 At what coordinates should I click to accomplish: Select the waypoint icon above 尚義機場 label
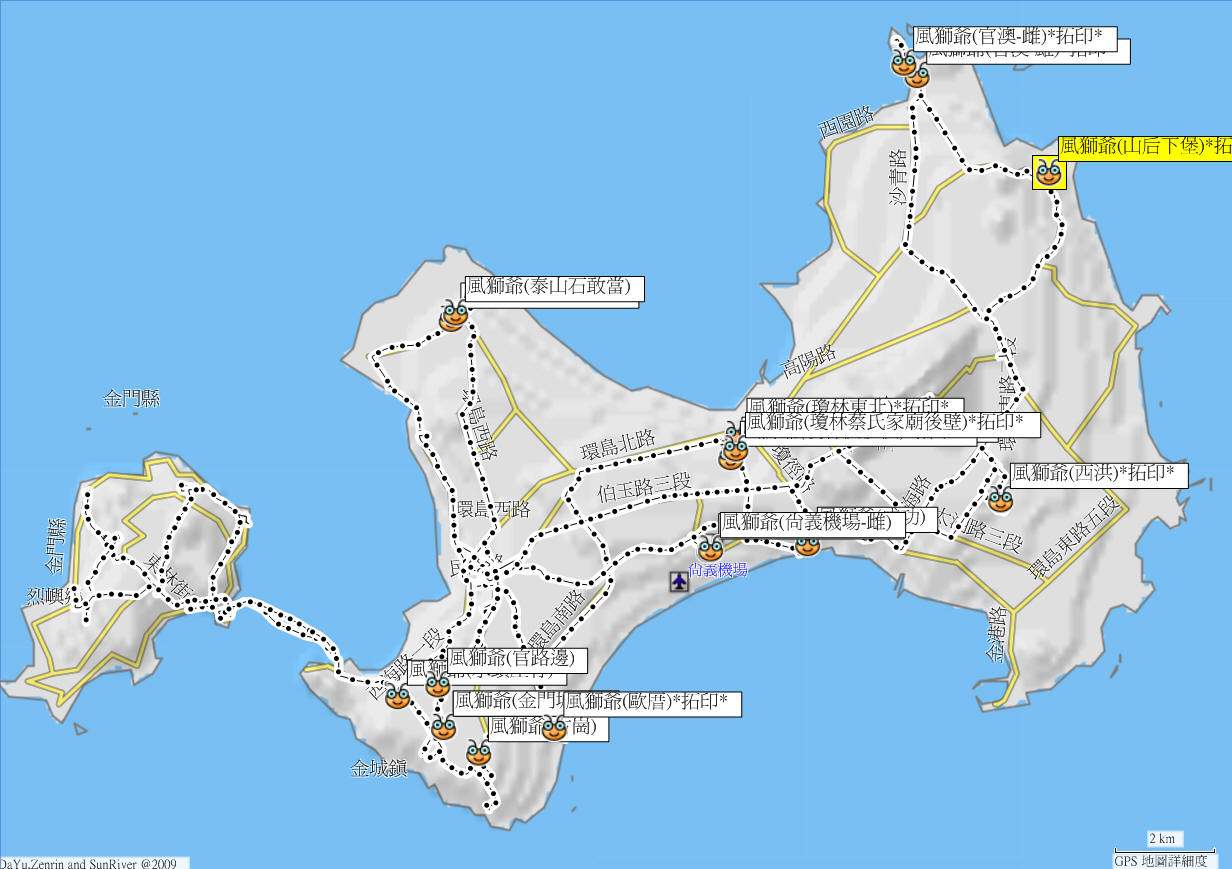[x=710, y=548]
